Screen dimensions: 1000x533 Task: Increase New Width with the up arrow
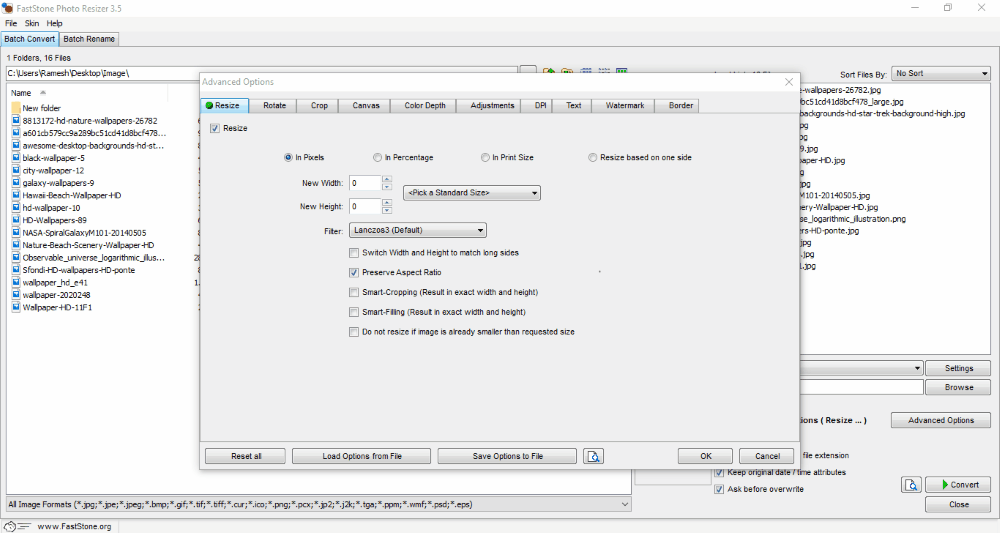pyautogui.click(x=386, y=179)
